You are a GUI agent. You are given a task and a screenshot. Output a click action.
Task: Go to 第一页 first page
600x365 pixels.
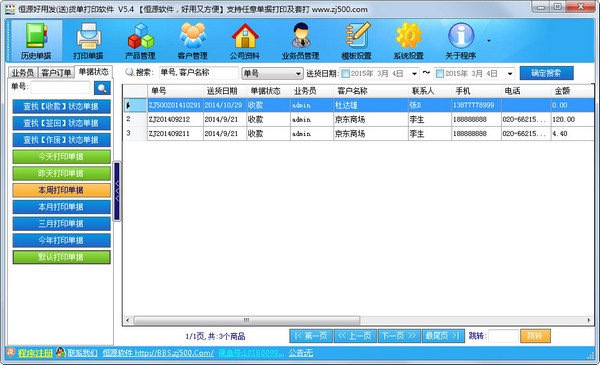(311, 336)
